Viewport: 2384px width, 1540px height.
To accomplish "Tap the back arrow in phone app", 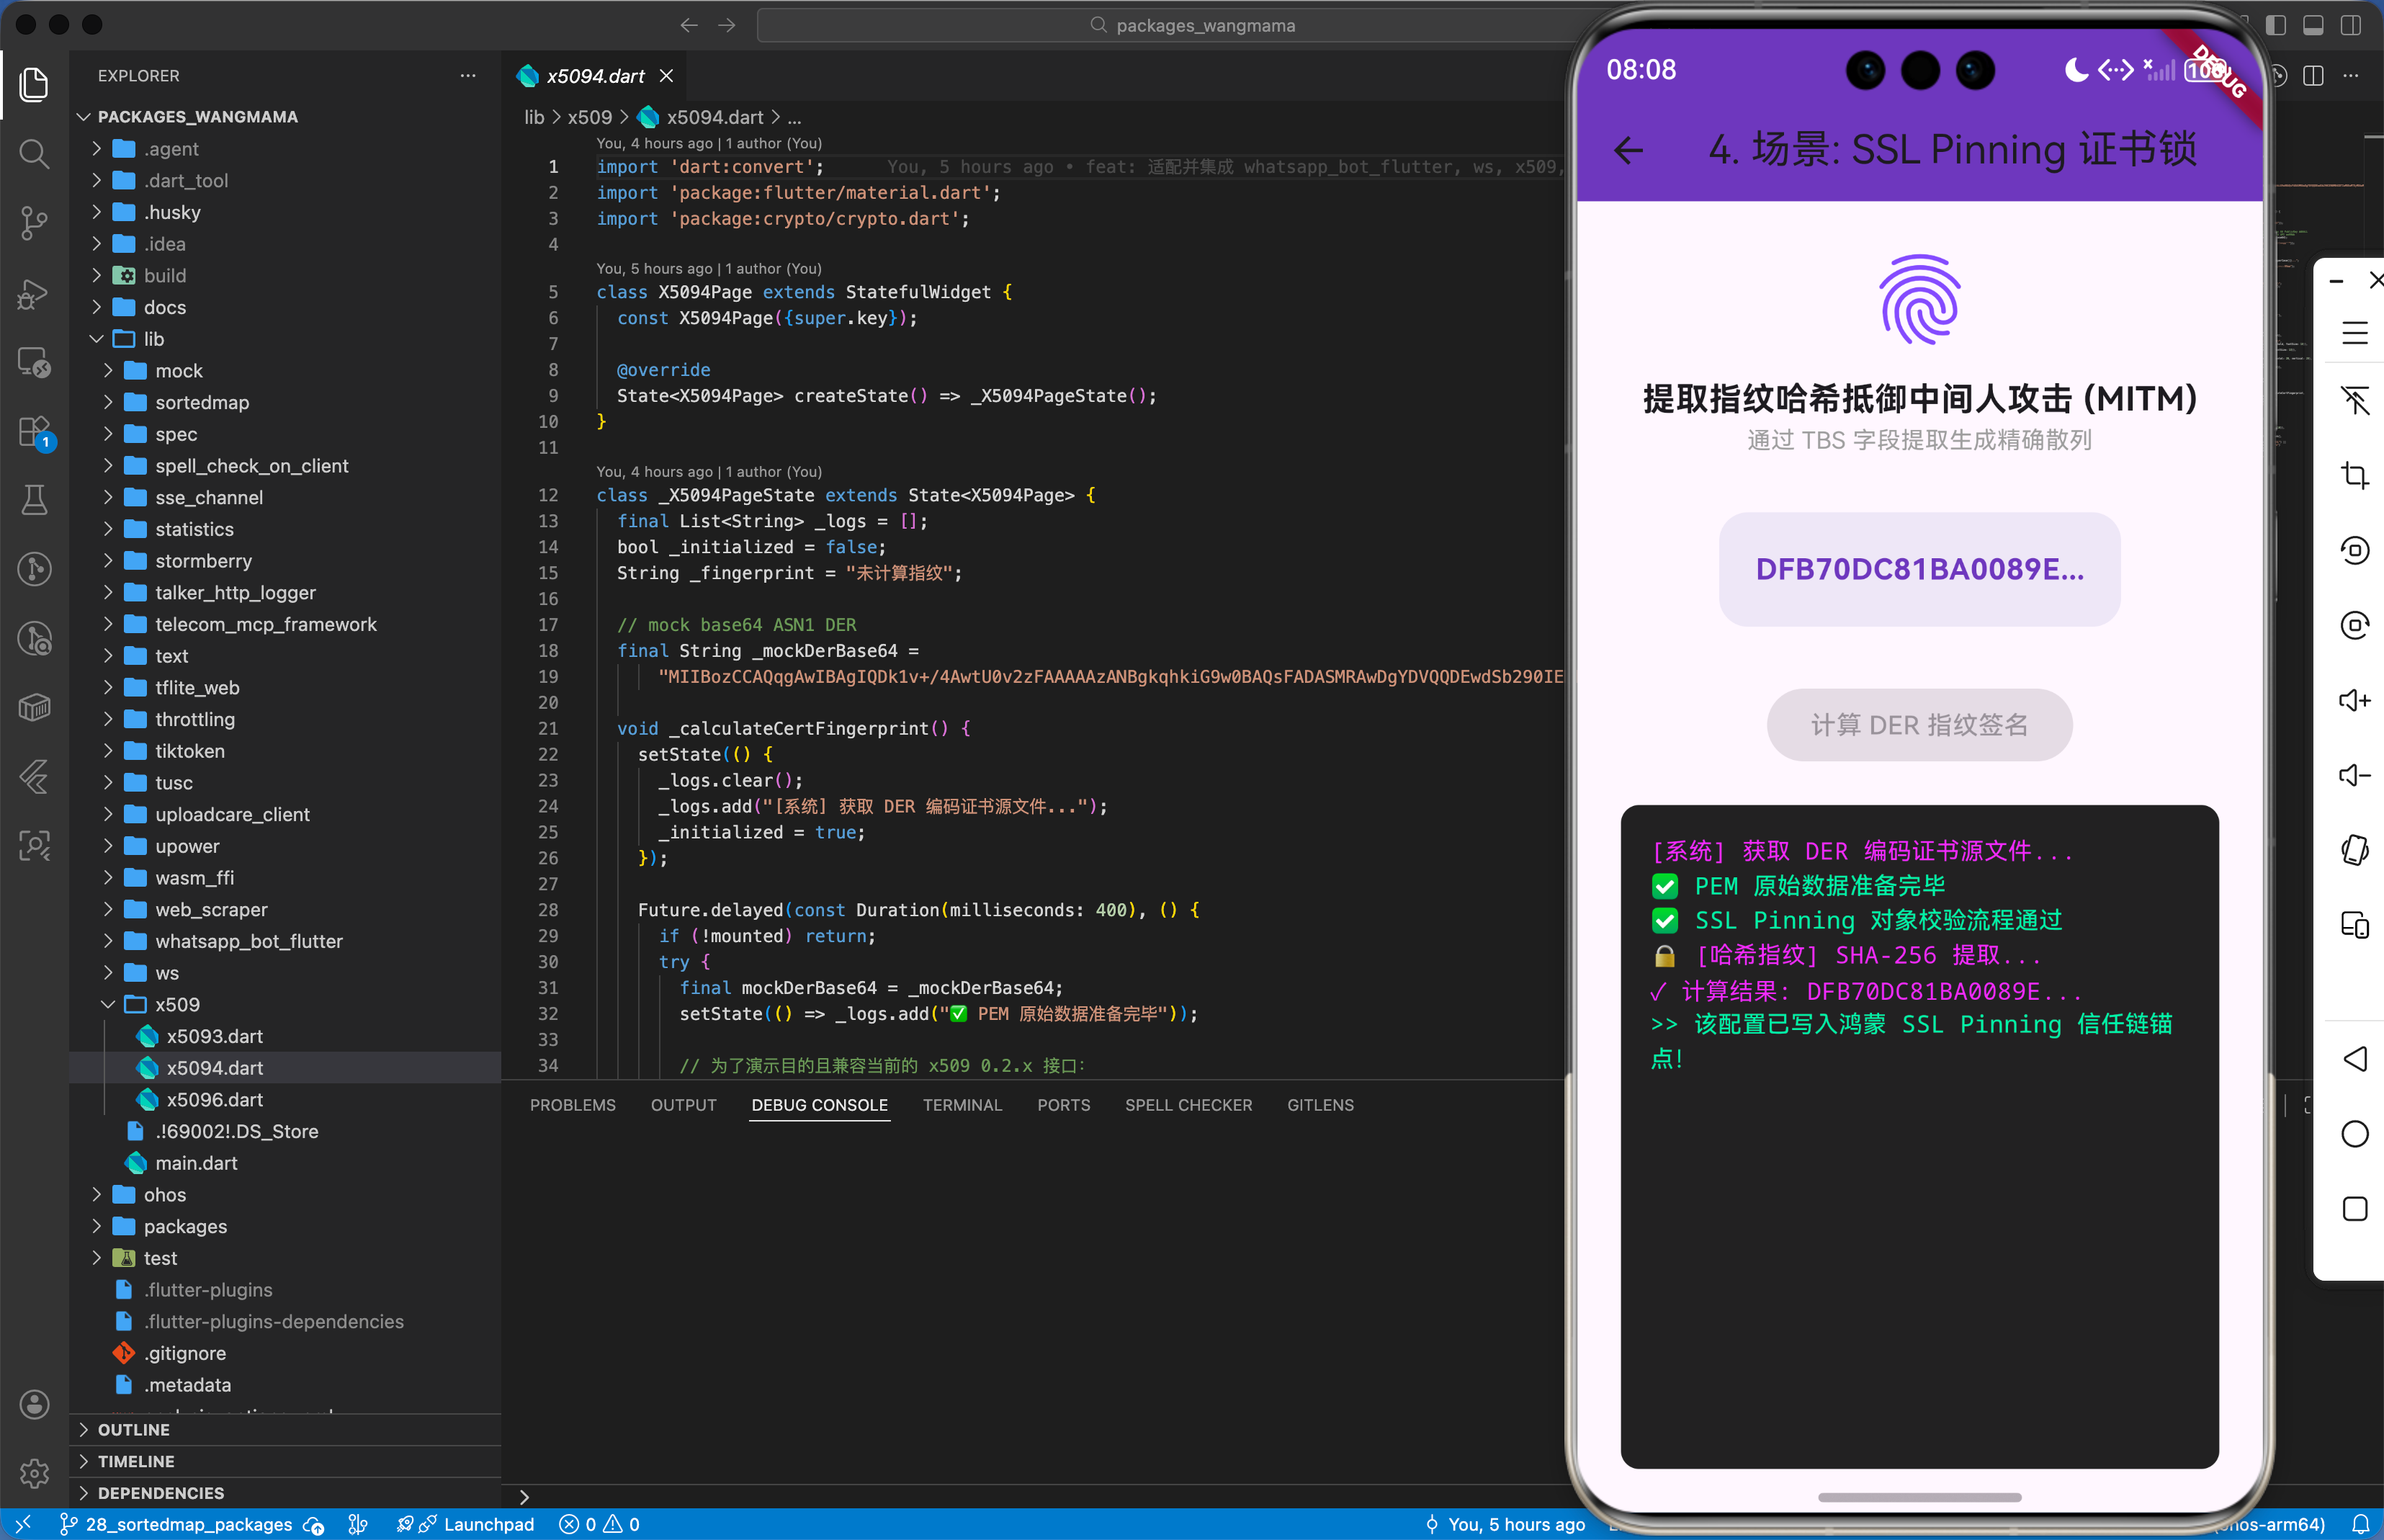I will [x=1628, y=151].
